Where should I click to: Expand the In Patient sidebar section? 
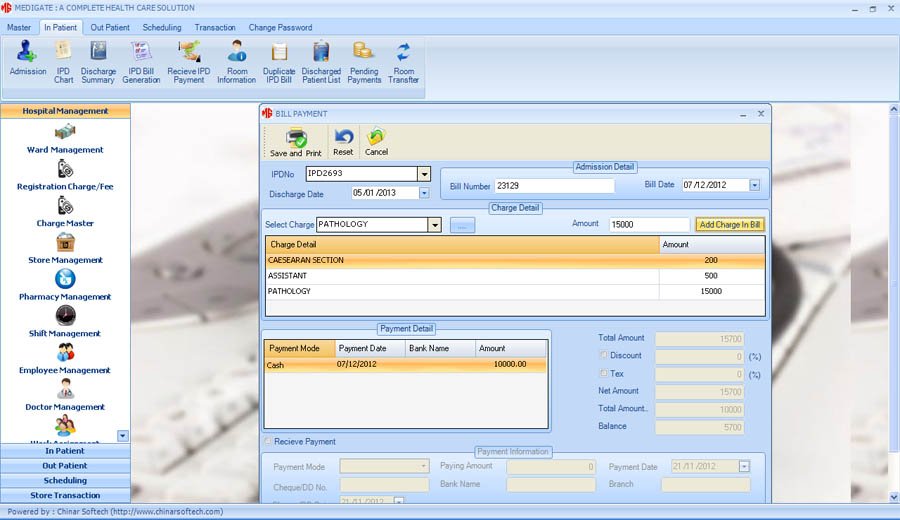[65, 451]
